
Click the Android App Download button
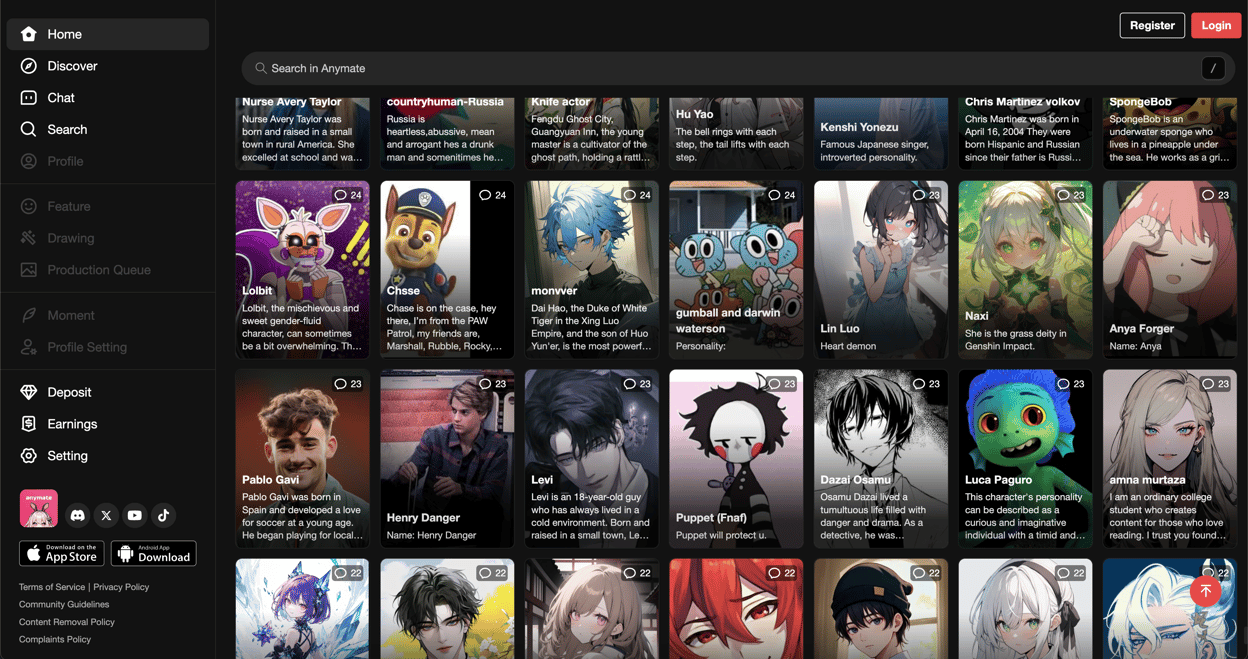tap(153, 554)
